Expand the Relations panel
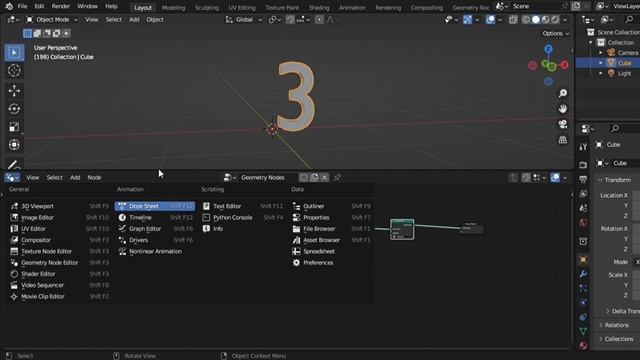 [618, 325]
